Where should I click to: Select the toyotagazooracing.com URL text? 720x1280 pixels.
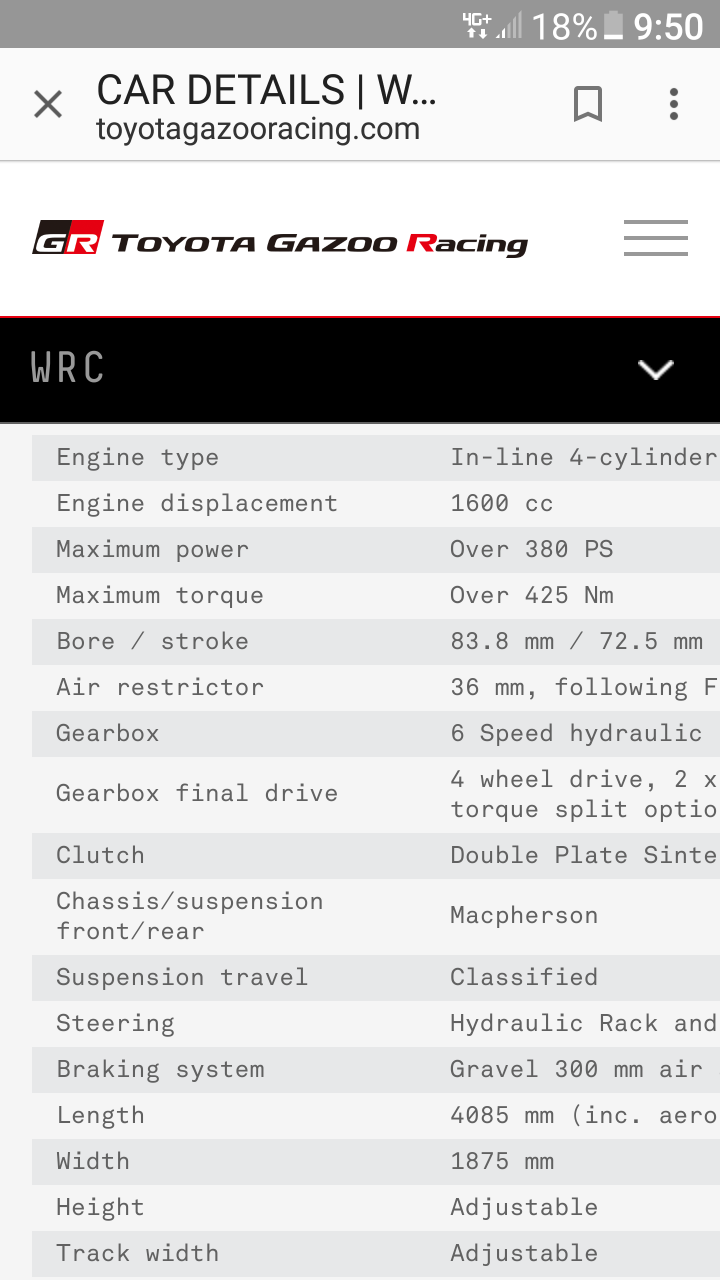258,129
